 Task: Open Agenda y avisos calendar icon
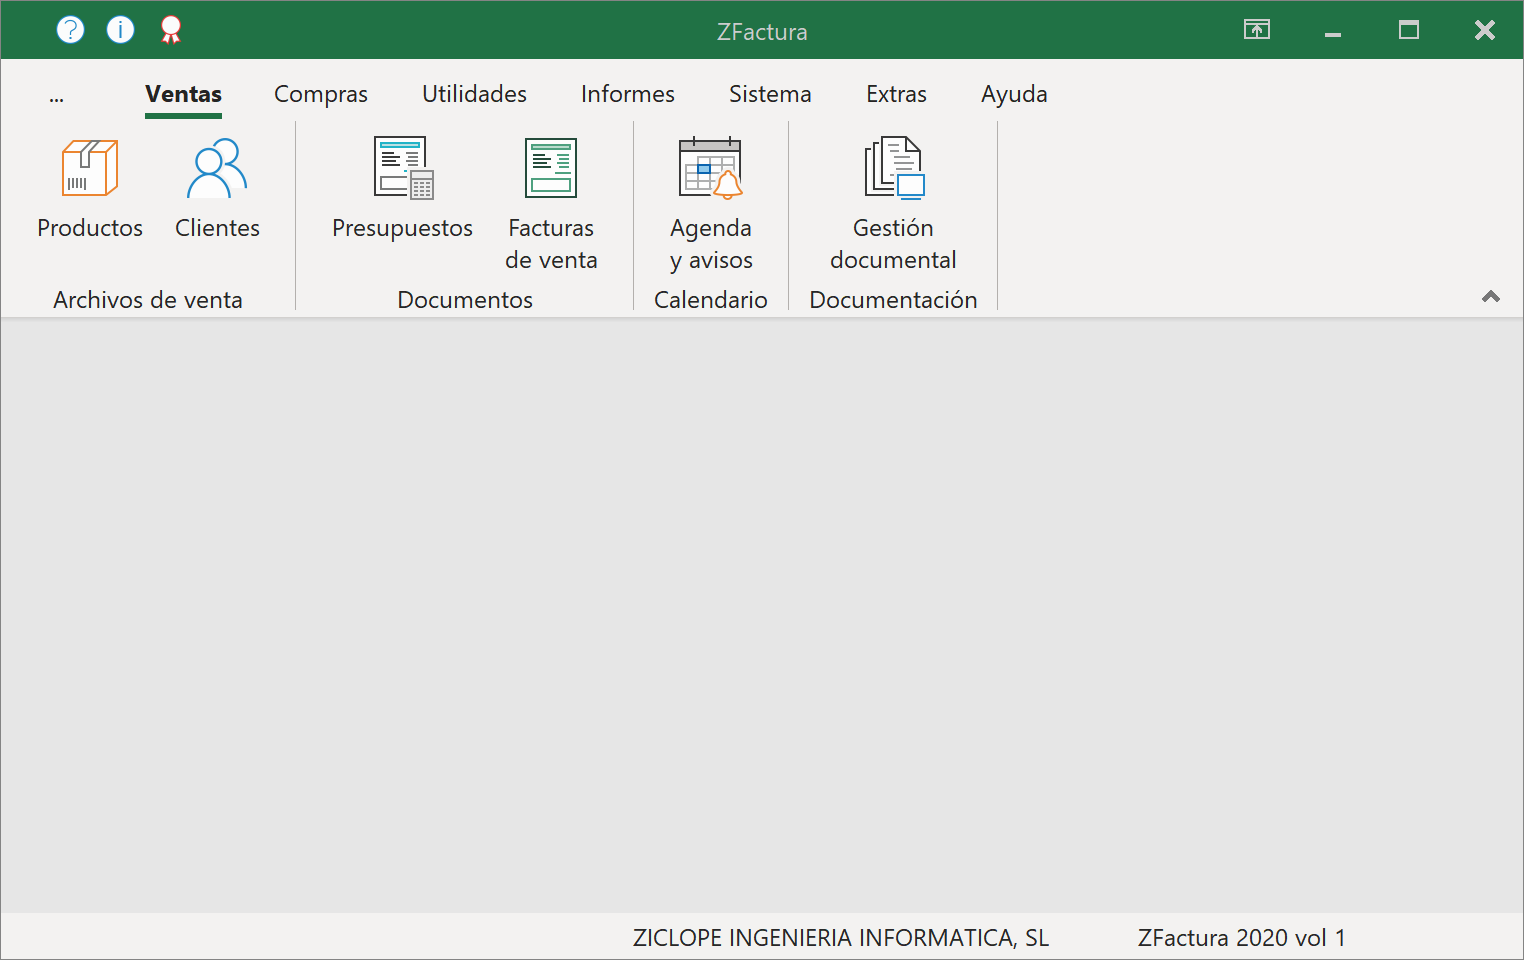[x=710, y=169]
